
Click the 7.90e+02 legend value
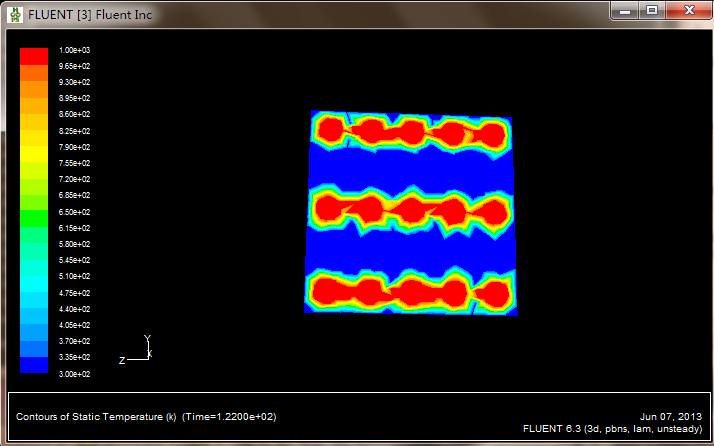point(74,147)
